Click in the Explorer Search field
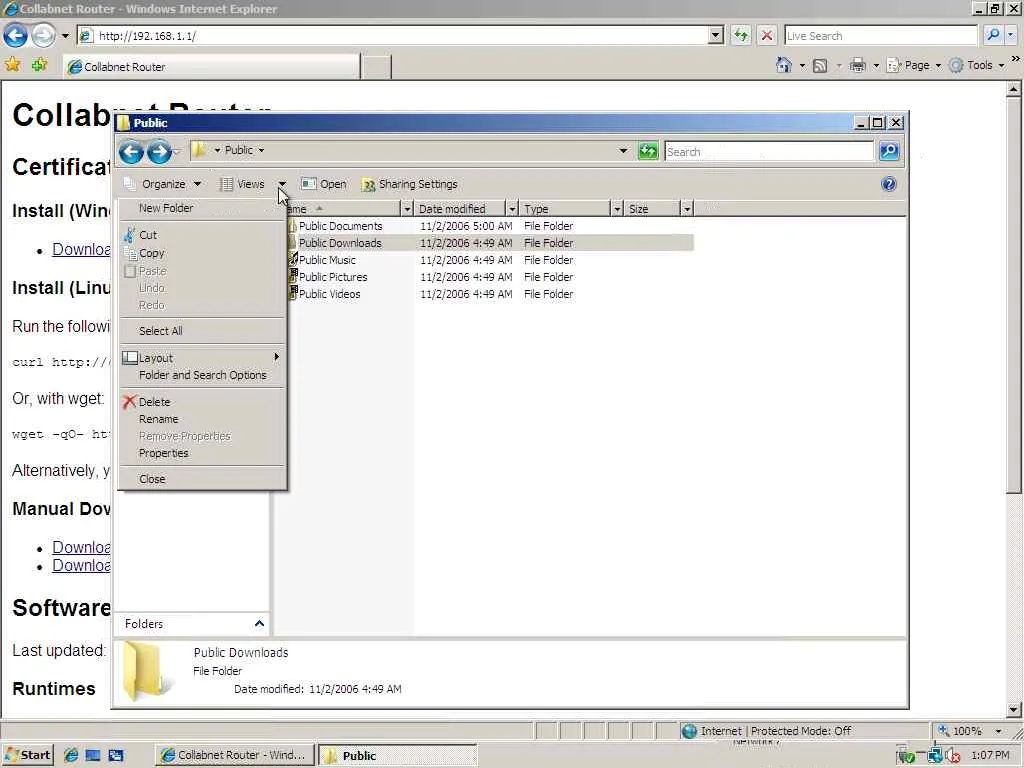 pyautogui.click(x=769, y=152)
